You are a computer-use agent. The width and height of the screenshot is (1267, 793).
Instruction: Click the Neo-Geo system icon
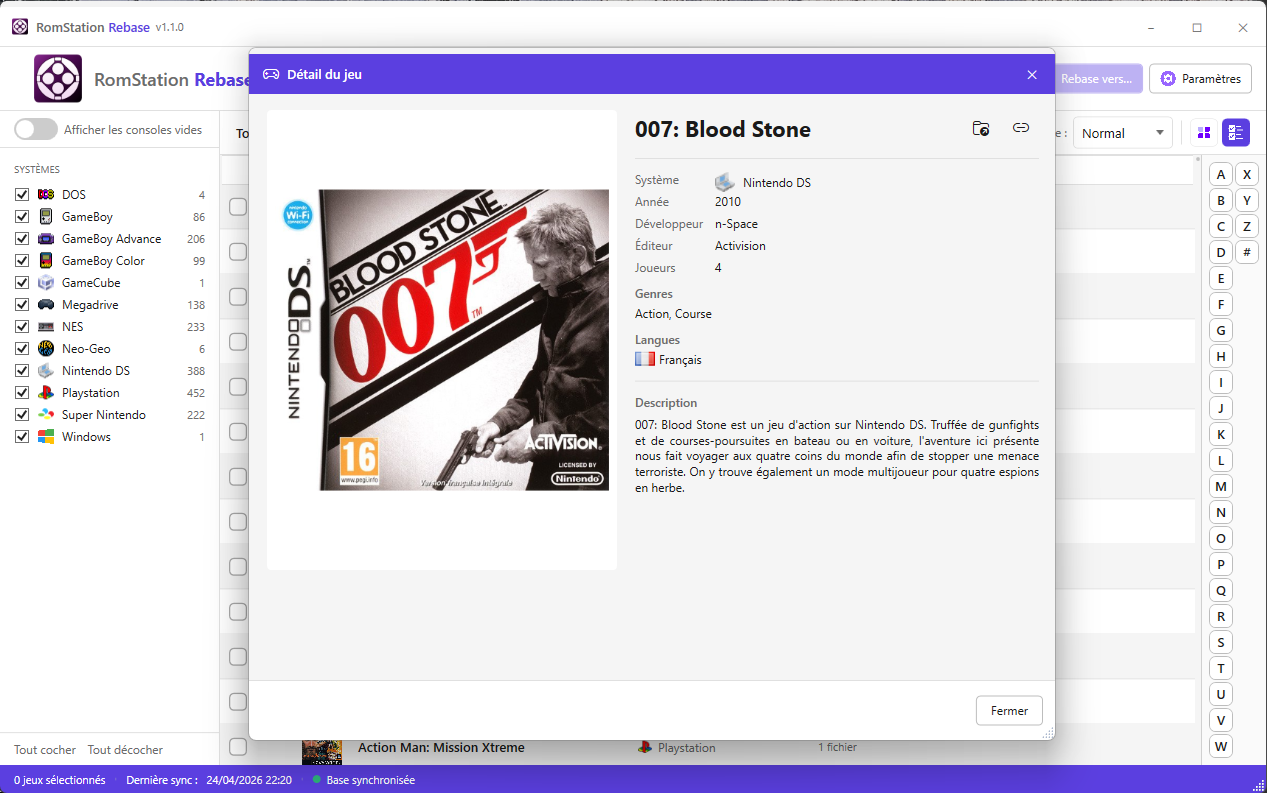point(46,349)
